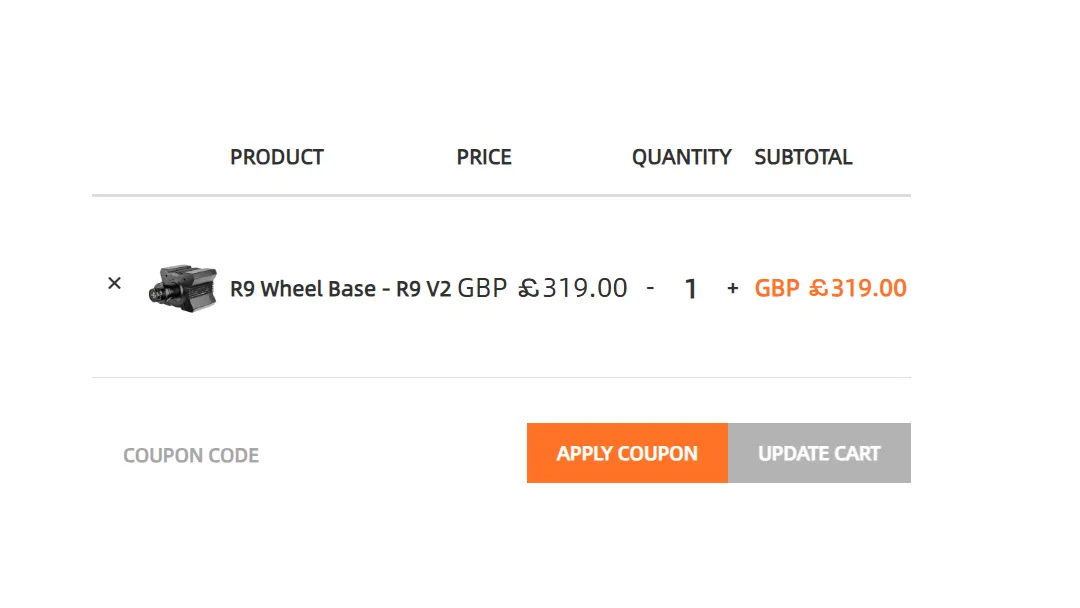Click the R9 Wheel Base product image
The image size is (1080, 608).
point(184,285)
